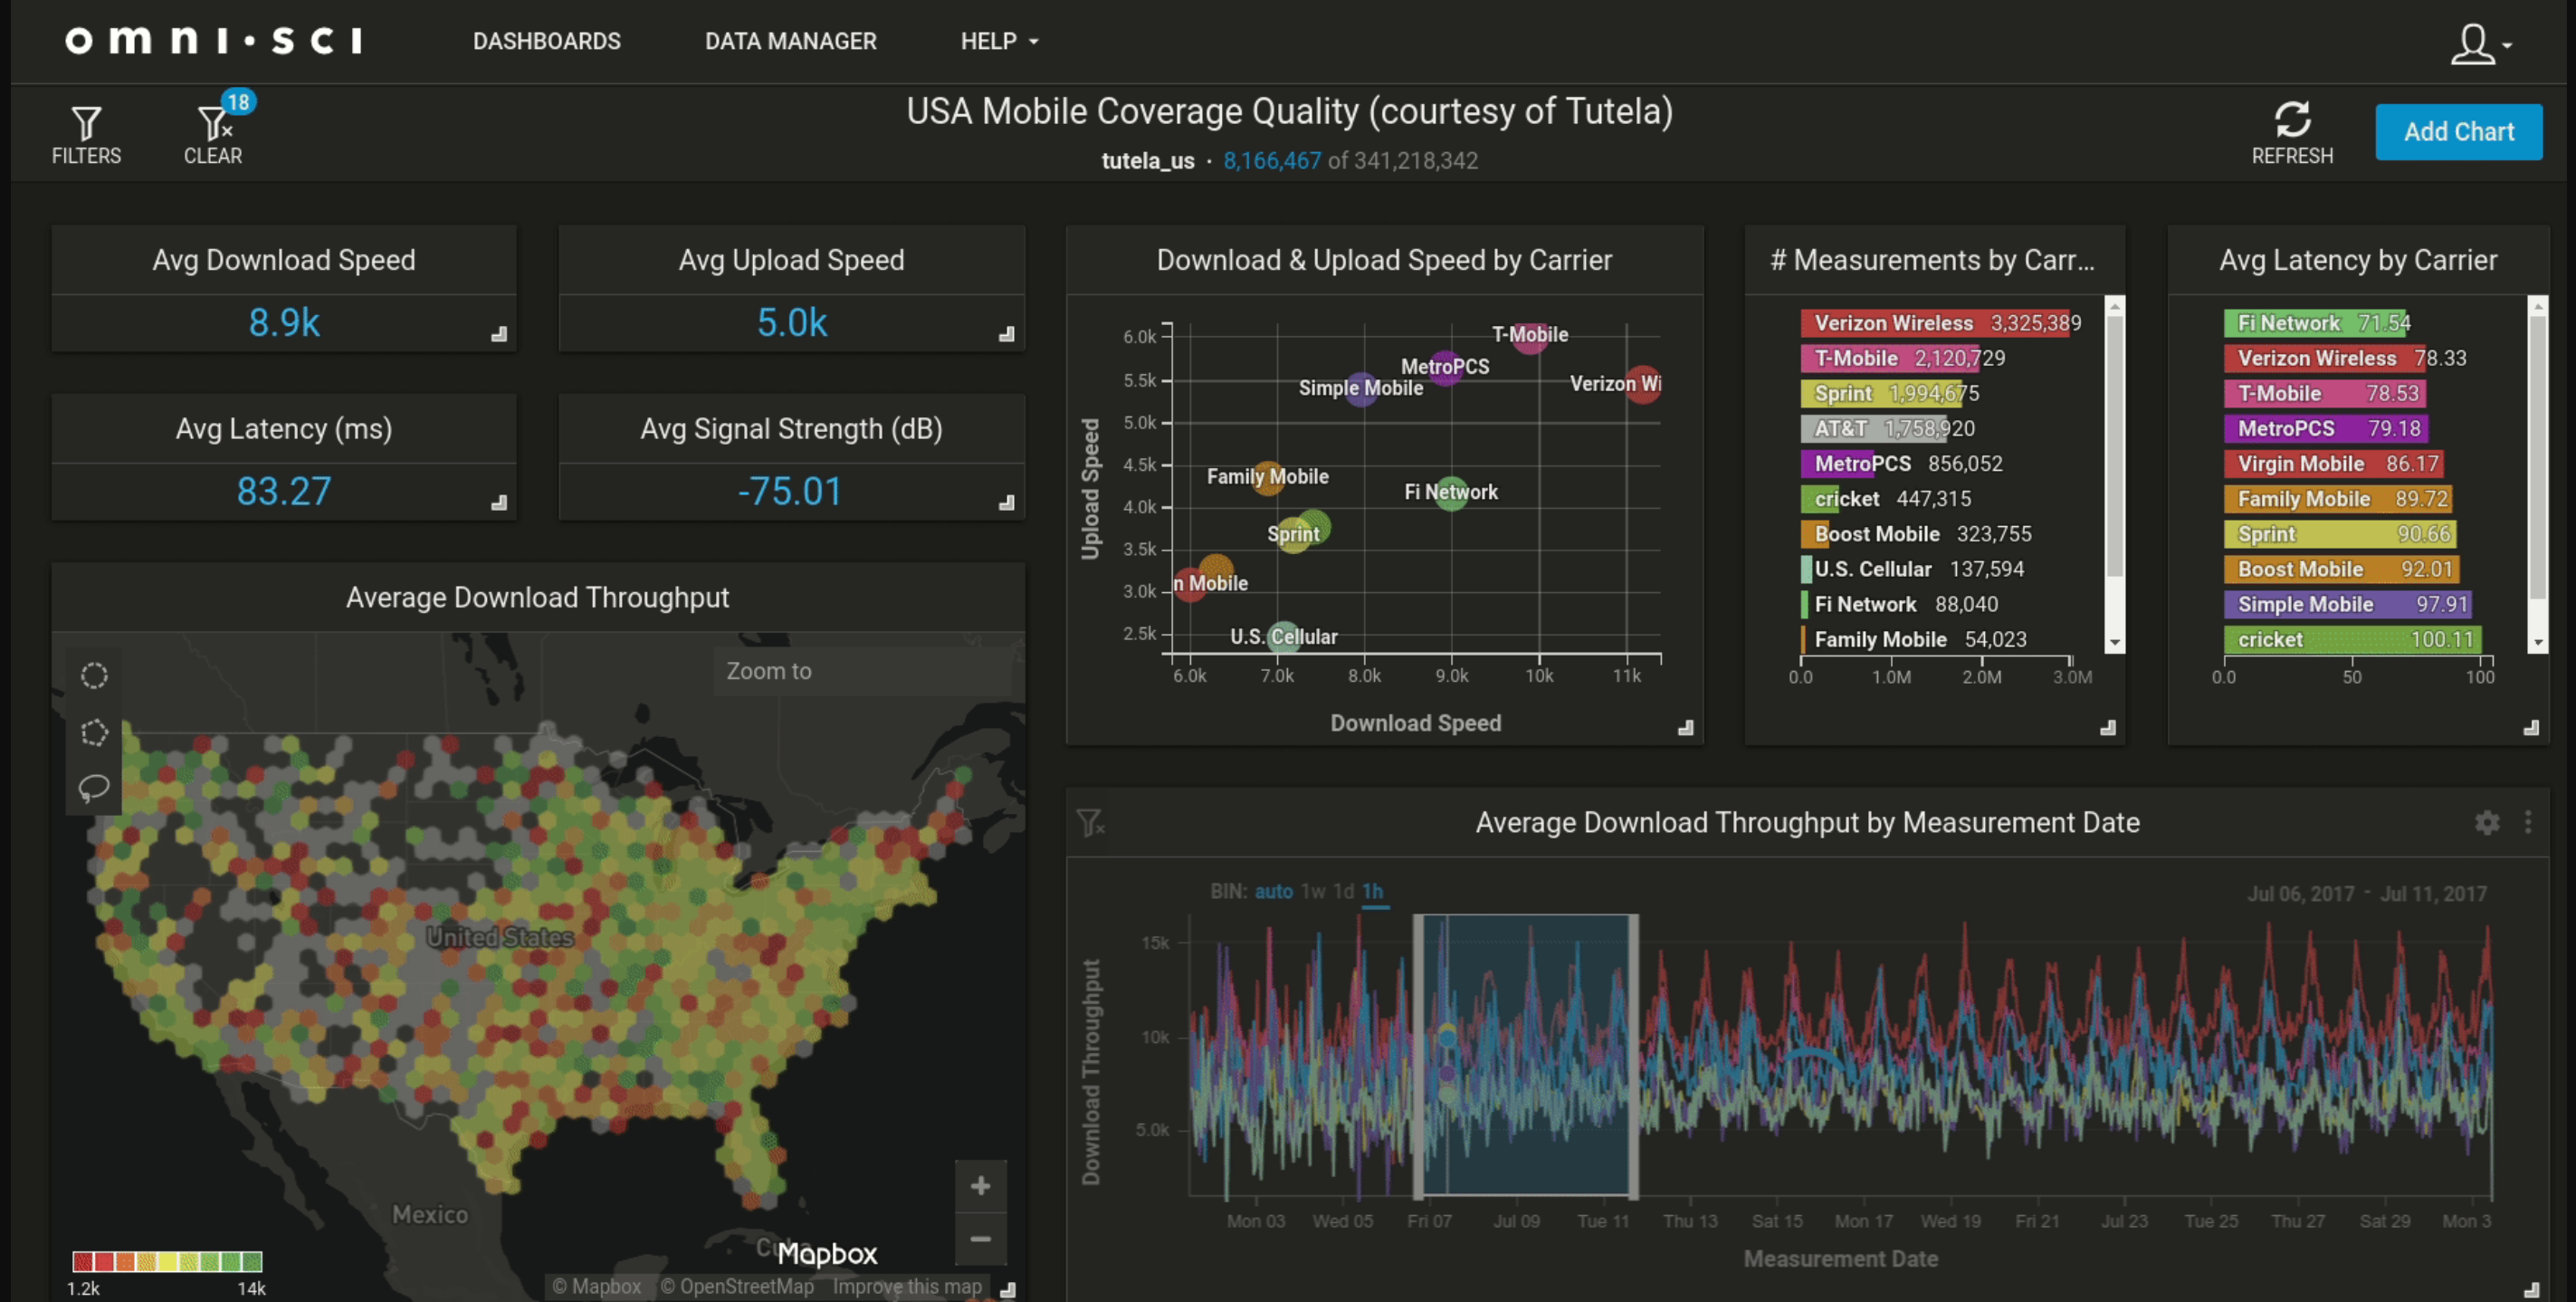Open the OpenStreetMap attribution link
The width and height of the screenshot is (2576, 1302).
pyautogui.click(x=737, y=1287)
